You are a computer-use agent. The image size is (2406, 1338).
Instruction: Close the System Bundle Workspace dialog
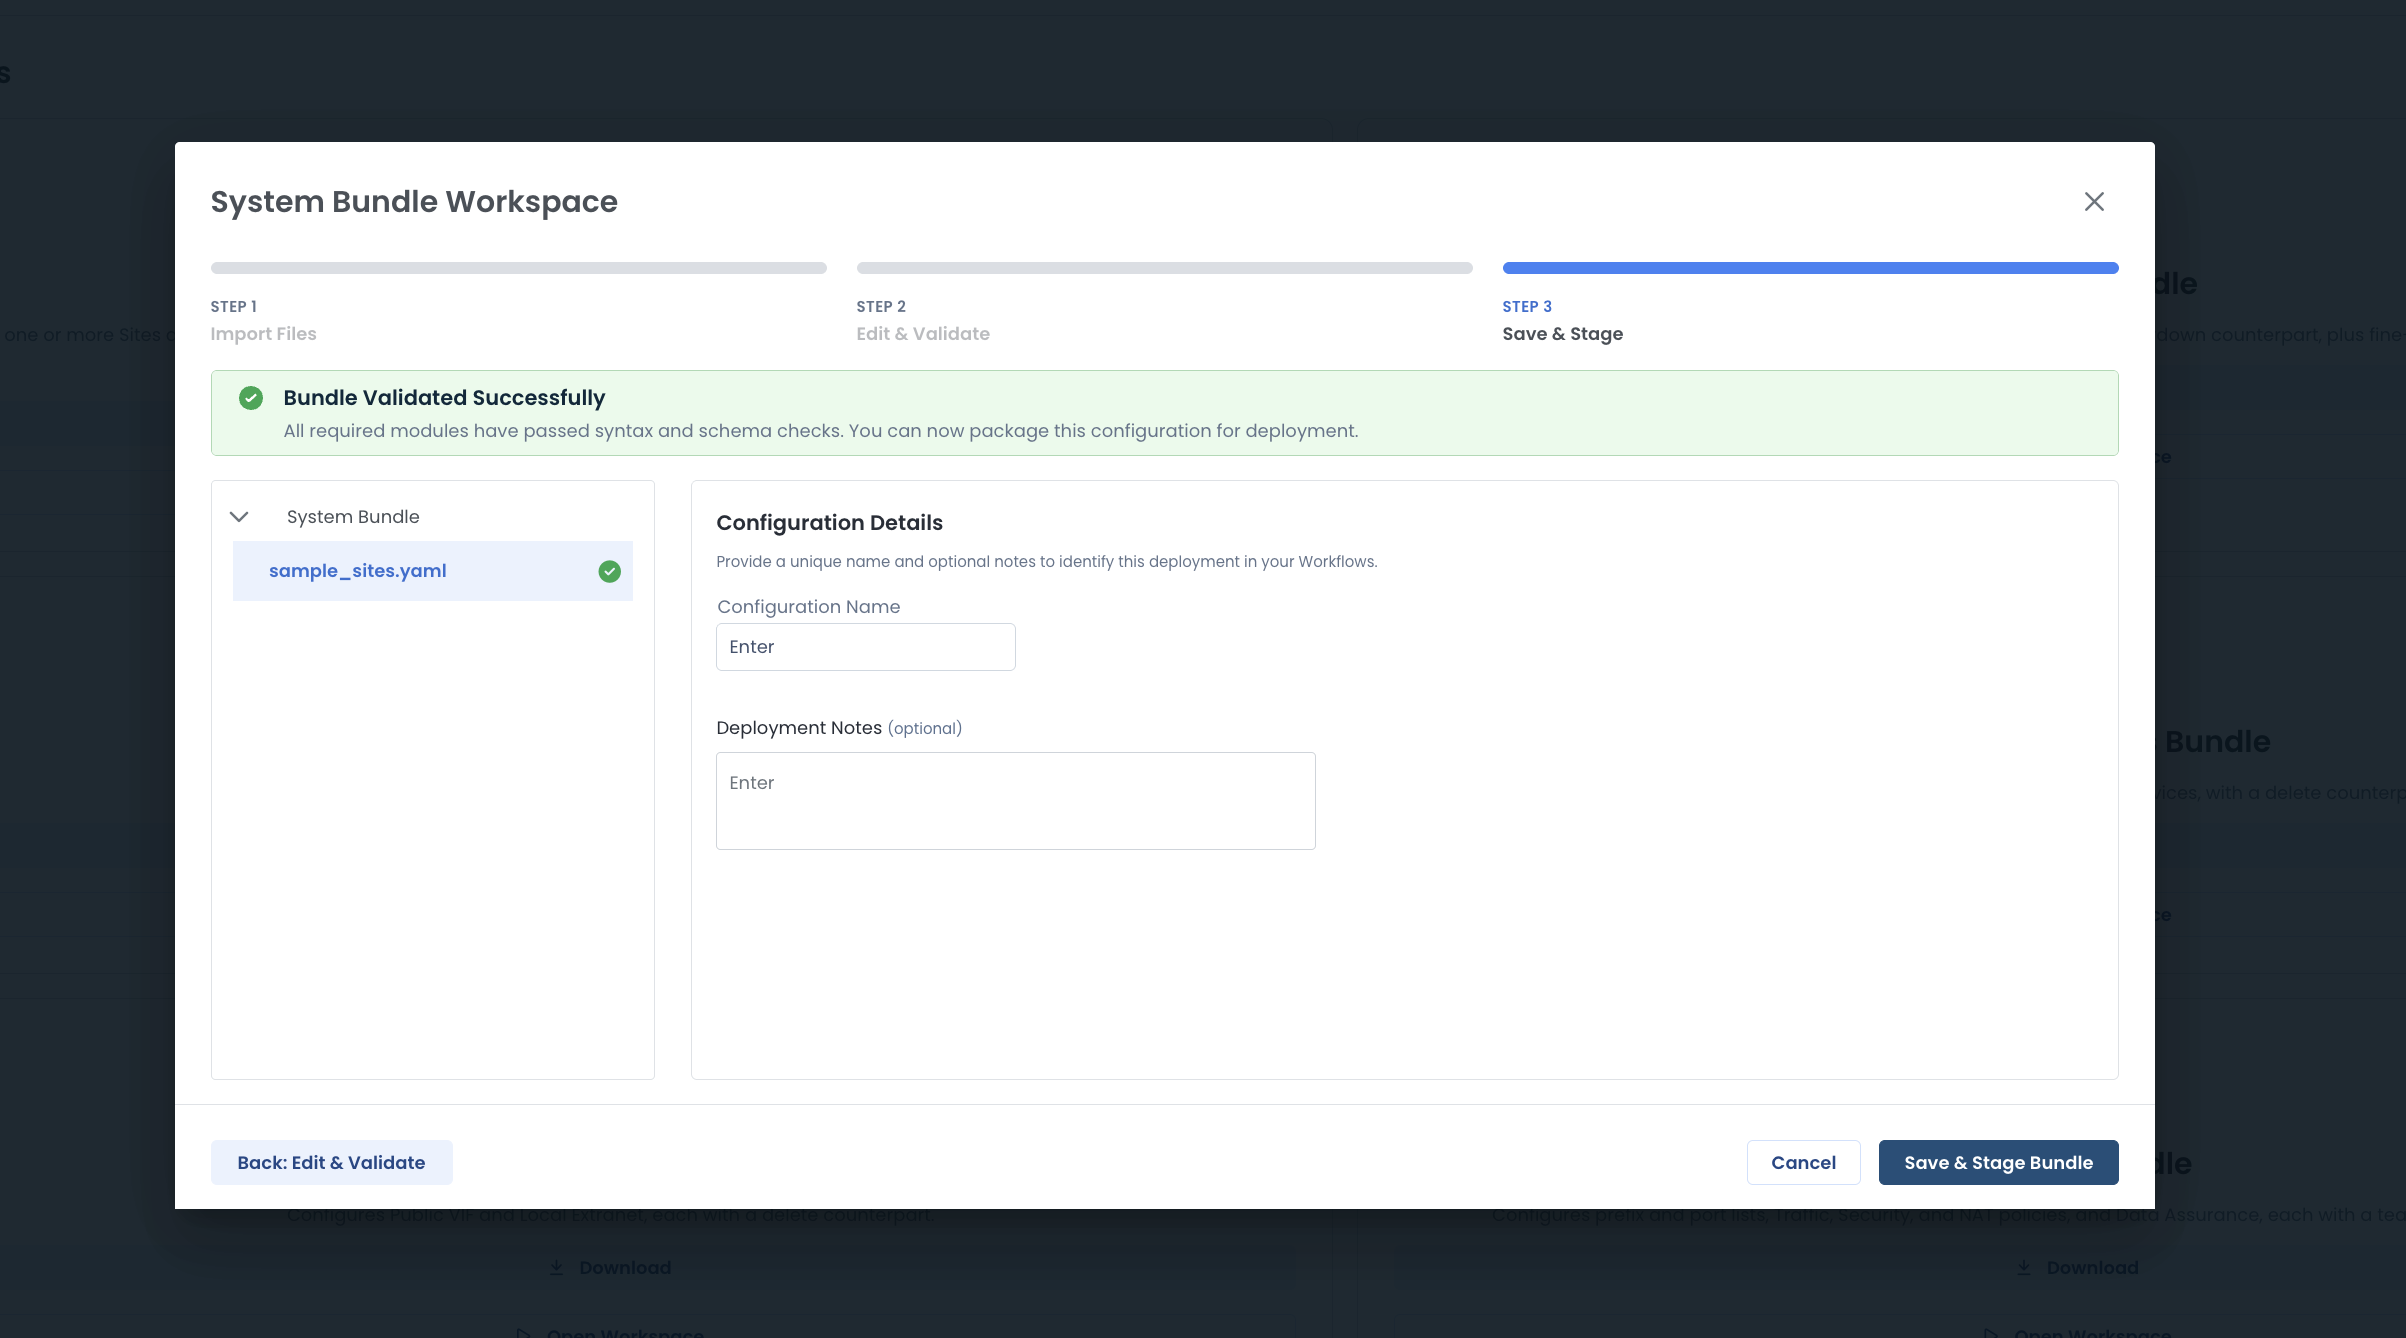tap(2094, 202)
